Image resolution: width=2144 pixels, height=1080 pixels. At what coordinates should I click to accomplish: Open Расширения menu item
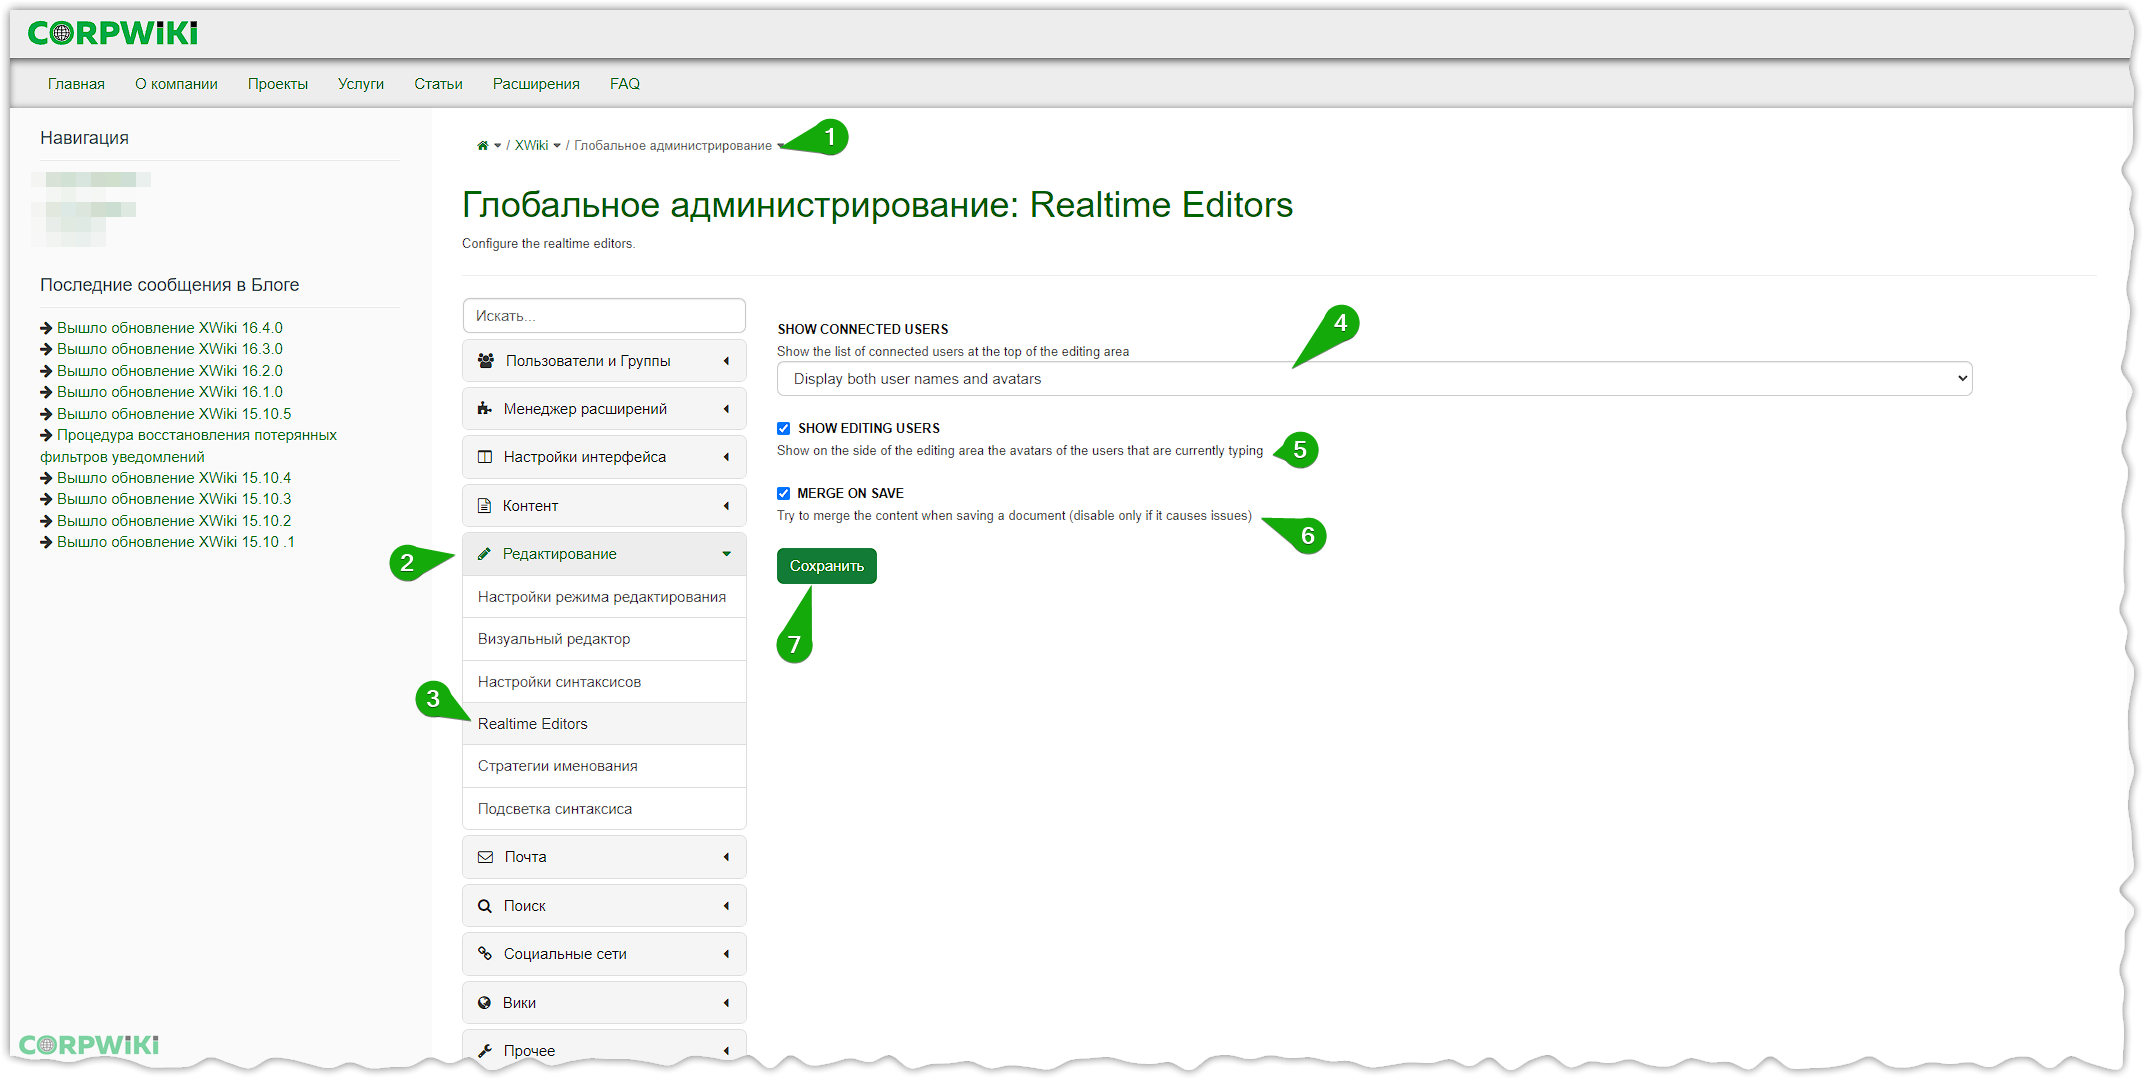tap(536, 84)
